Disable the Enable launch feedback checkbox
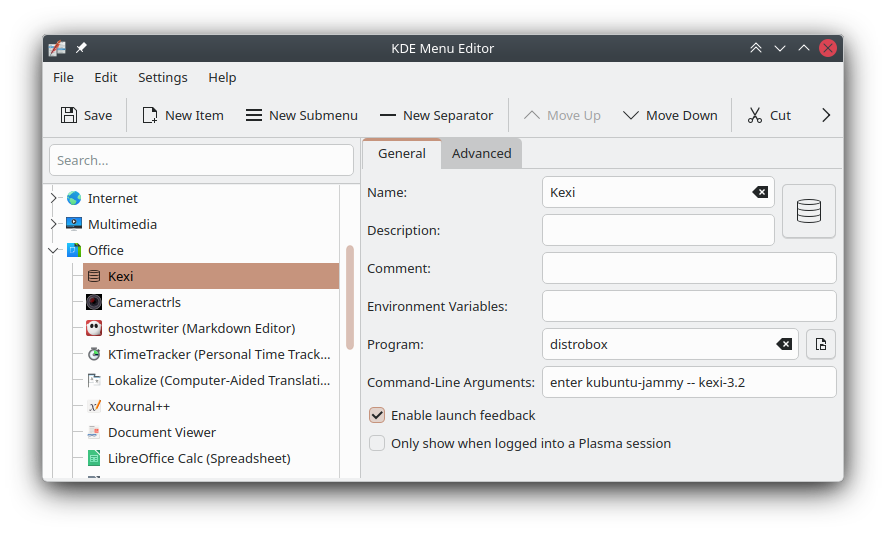Viewport: 887px width, 533px height. [377, 415]
